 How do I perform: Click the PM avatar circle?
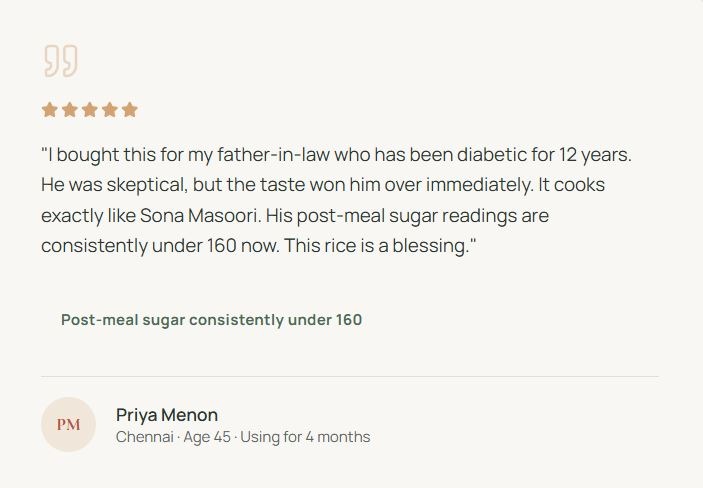pos(68,425)
